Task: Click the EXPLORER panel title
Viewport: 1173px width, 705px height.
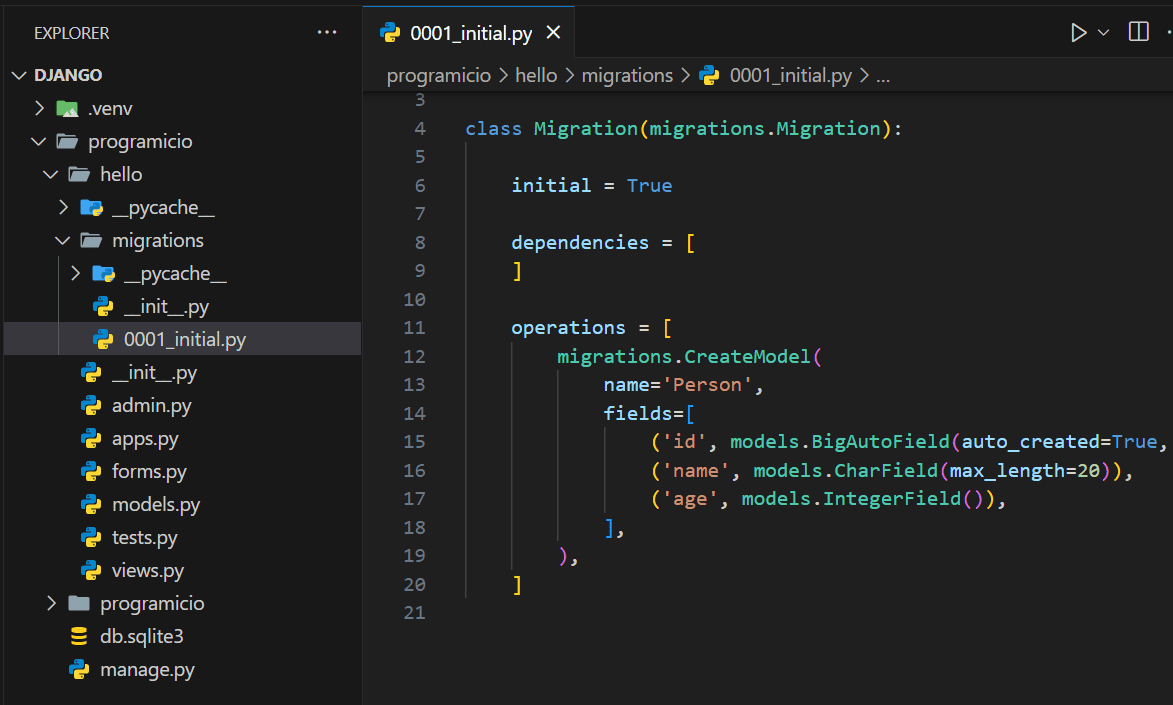Action: (72, 33)
